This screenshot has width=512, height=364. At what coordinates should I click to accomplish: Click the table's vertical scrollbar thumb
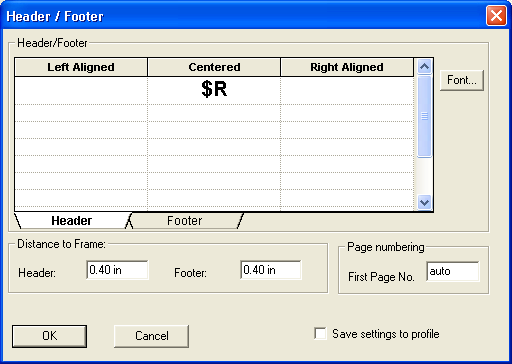[424, 116]
